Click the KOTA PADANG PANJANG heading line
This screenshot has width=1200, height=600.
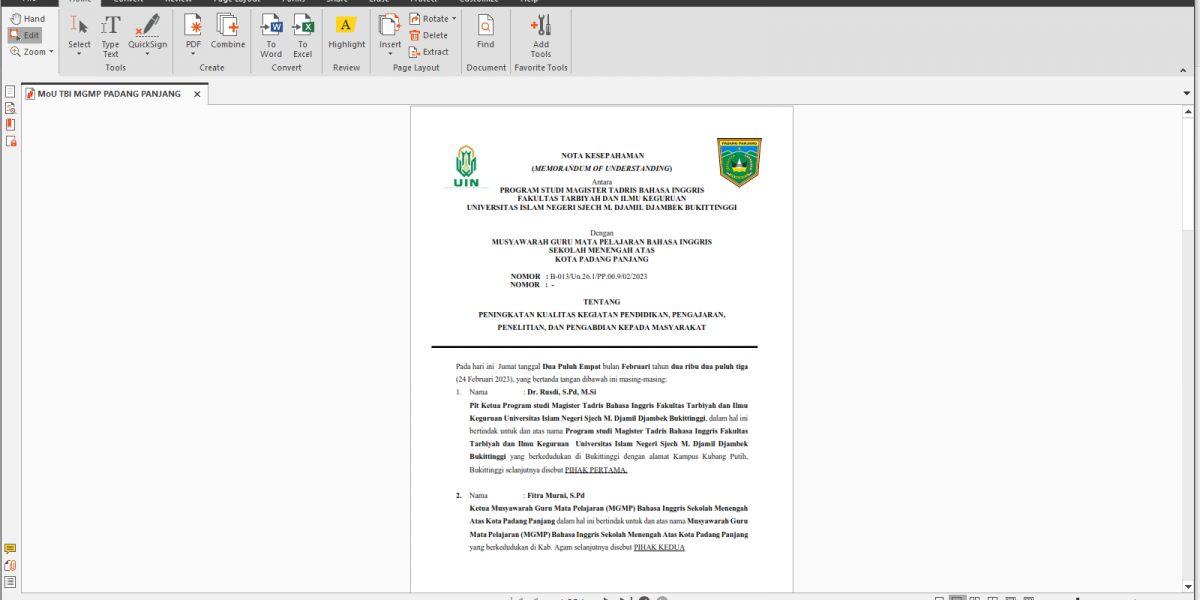(602, 260)
